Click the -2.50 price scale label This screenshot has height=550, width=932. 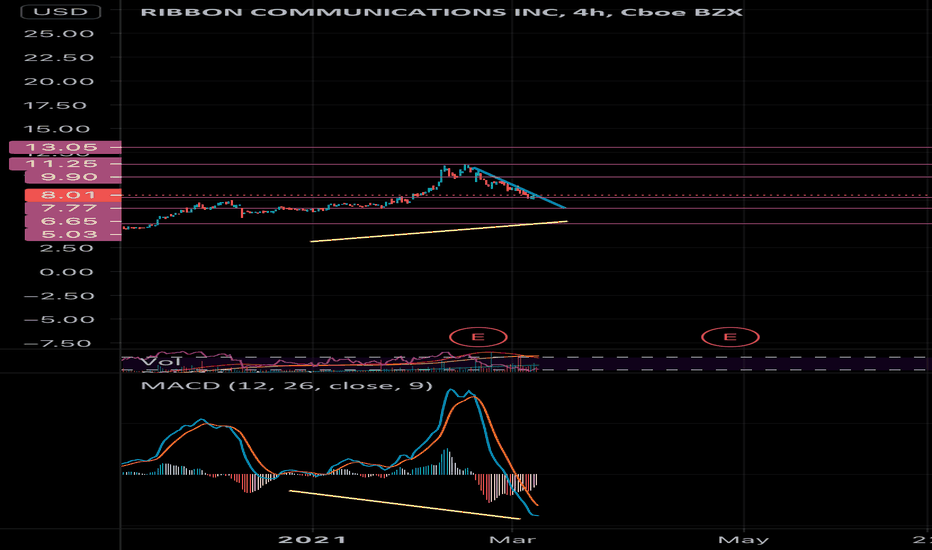(x=59, y=296)
